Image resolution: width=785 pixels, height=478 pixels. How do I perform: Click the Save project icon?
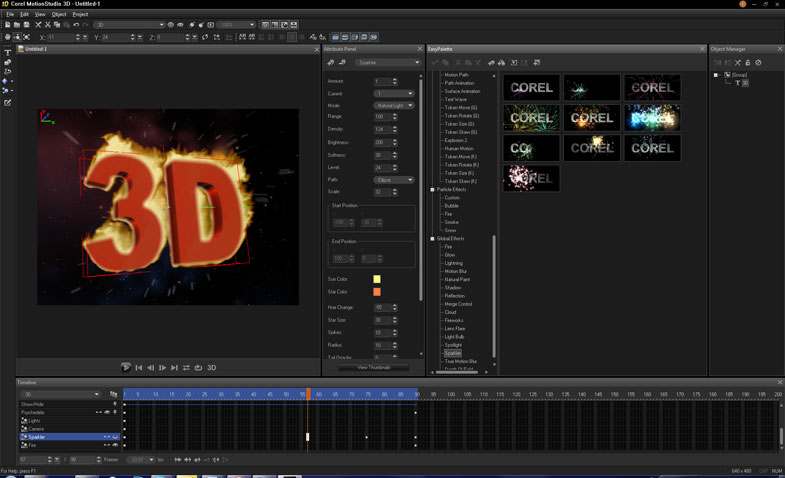coord(25,25)
